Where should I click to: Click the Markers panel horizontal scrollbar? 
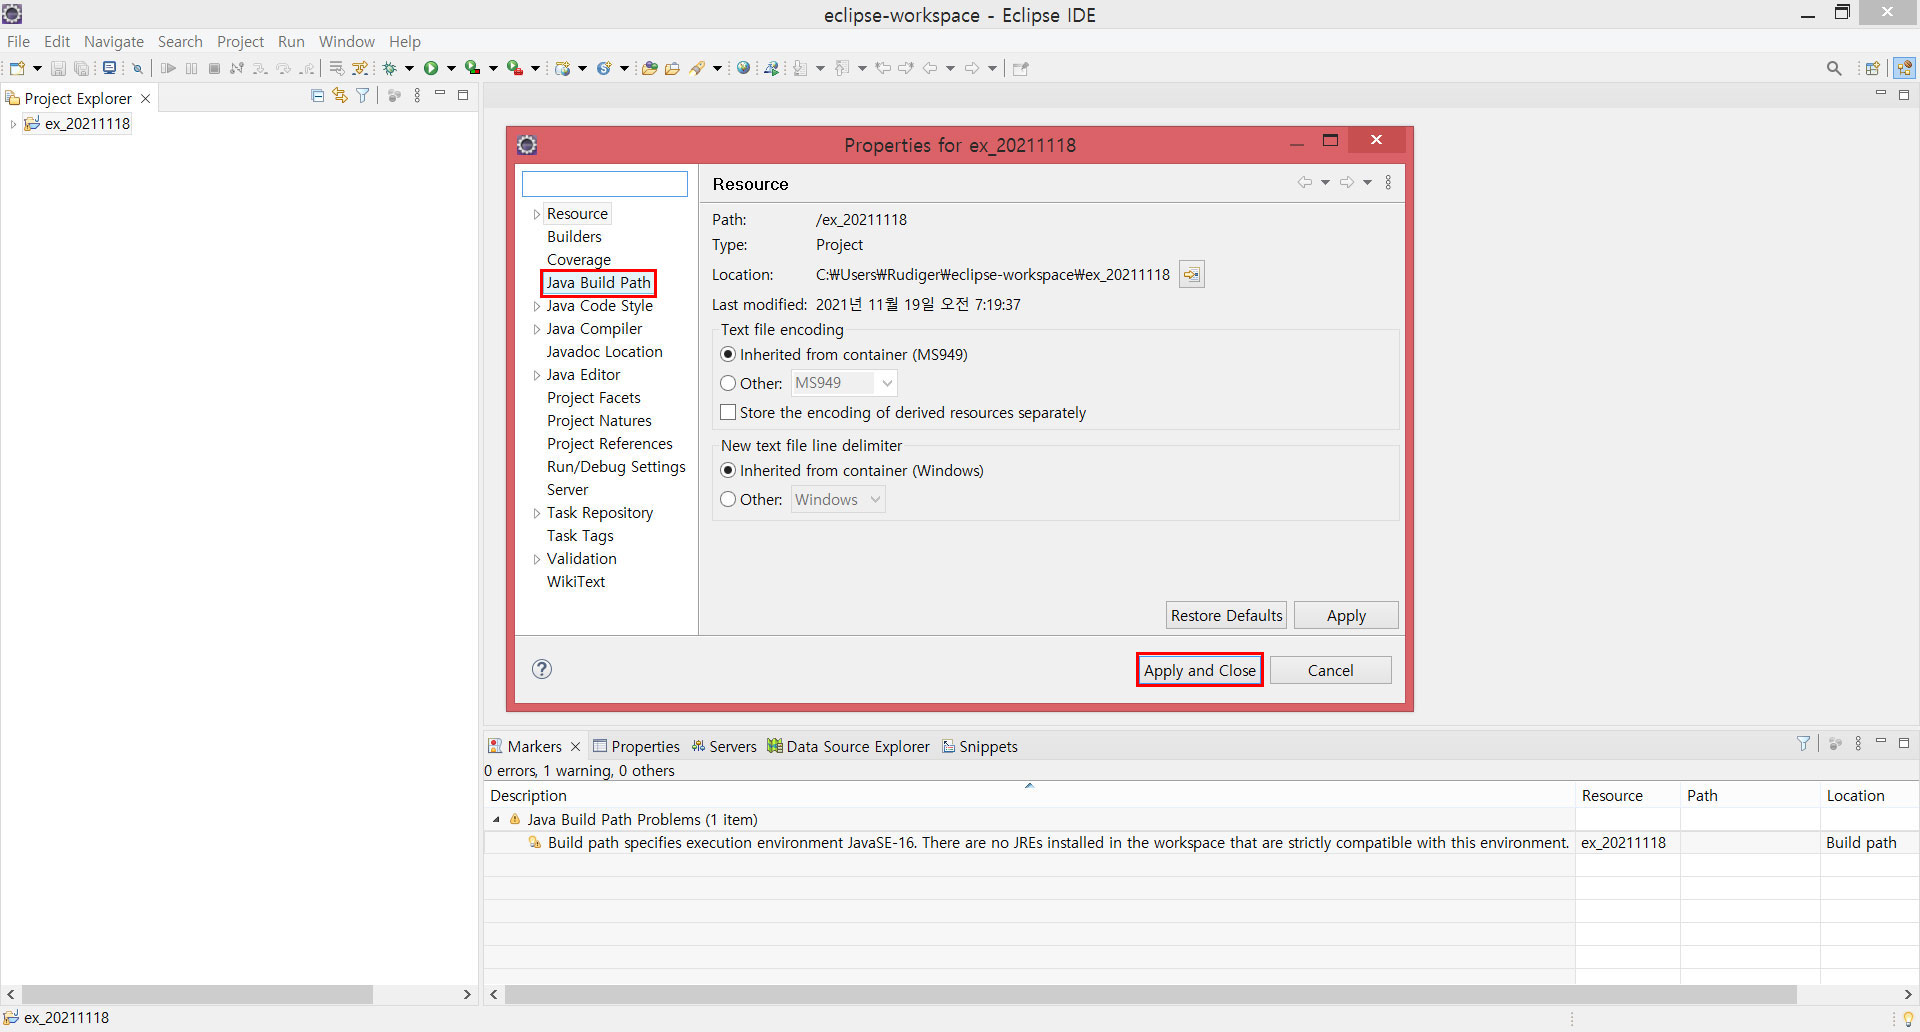coord(1150,994)
